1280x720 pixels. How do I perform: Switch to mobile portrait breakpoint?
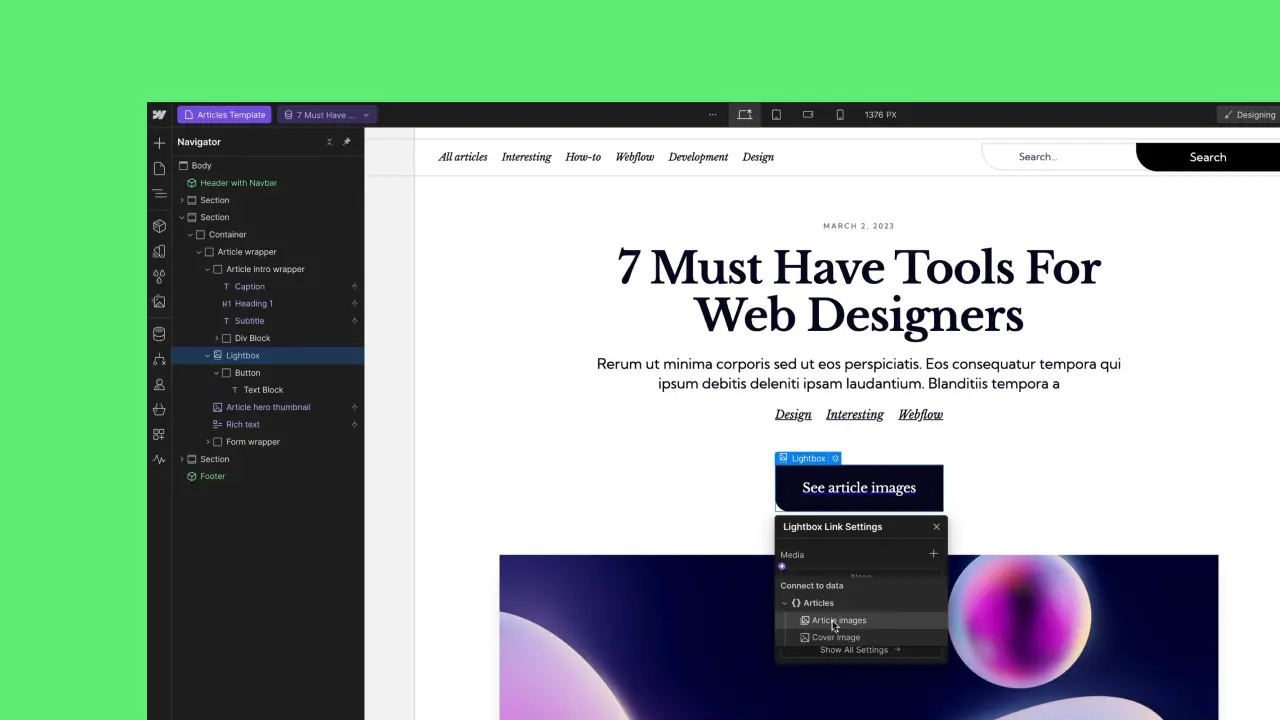coord(840,115)
